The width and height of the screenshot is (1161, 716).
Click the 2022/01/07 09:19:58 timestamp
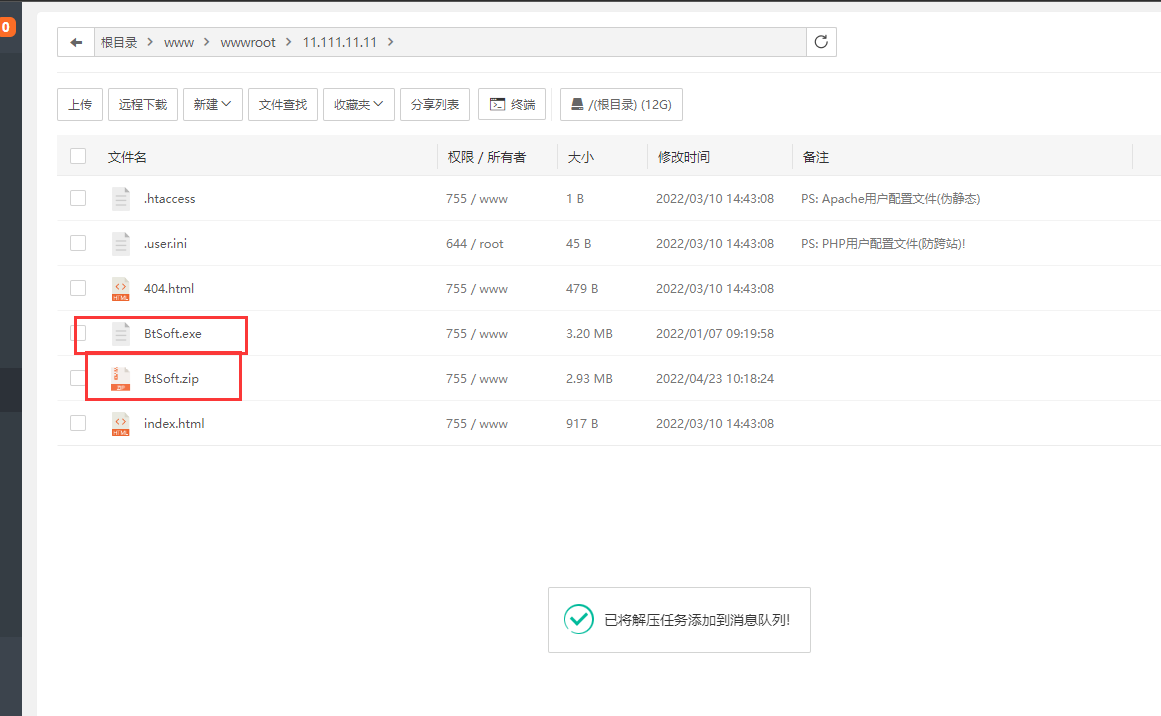(715, 334)
